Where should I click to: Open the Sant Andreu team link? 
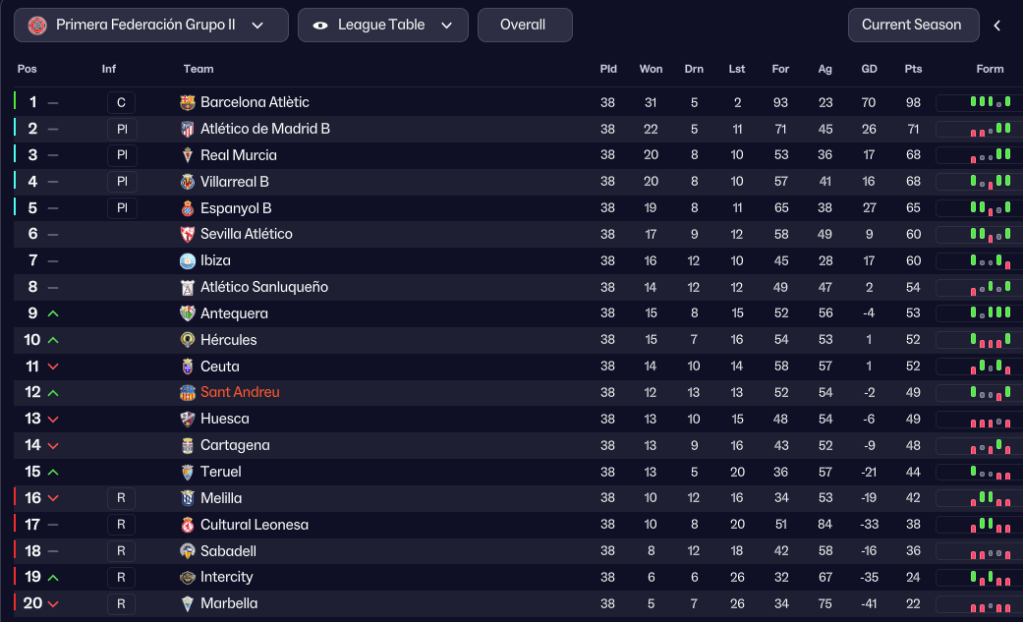(x=240, y=393)
